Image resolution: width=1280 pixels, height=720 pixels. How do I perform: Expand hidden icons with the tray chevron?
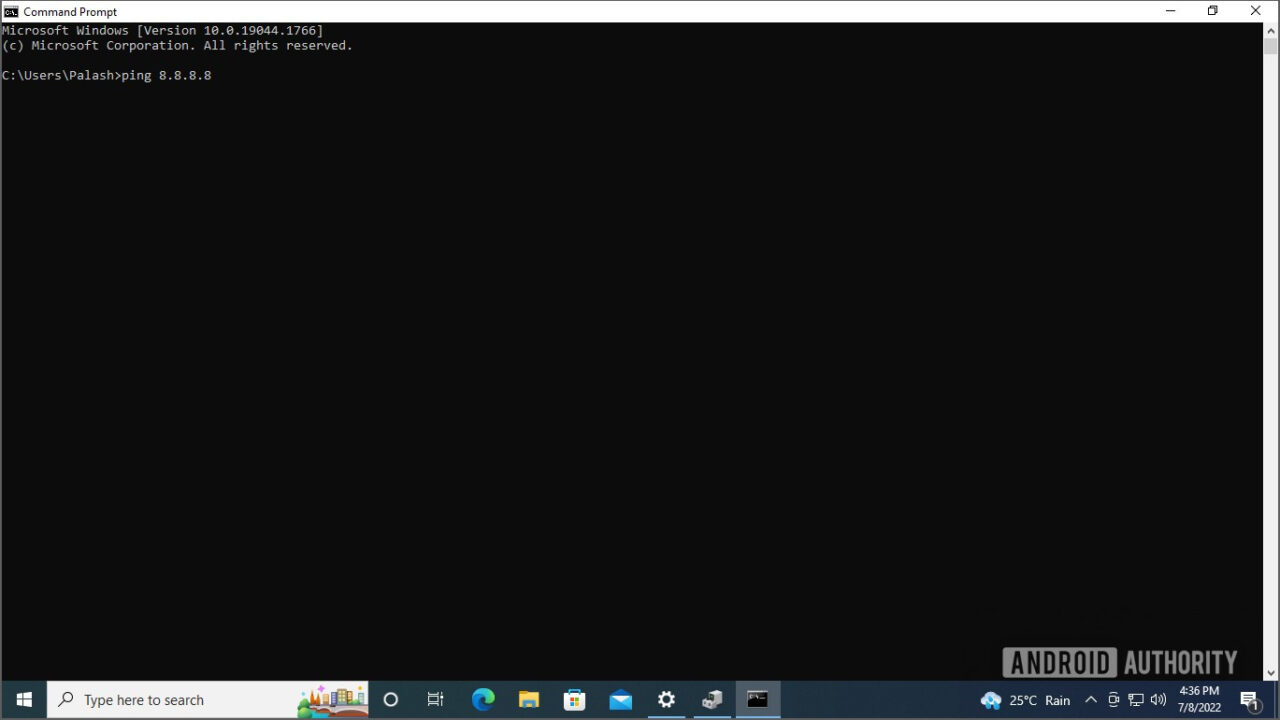click(x=1090, y=699)
